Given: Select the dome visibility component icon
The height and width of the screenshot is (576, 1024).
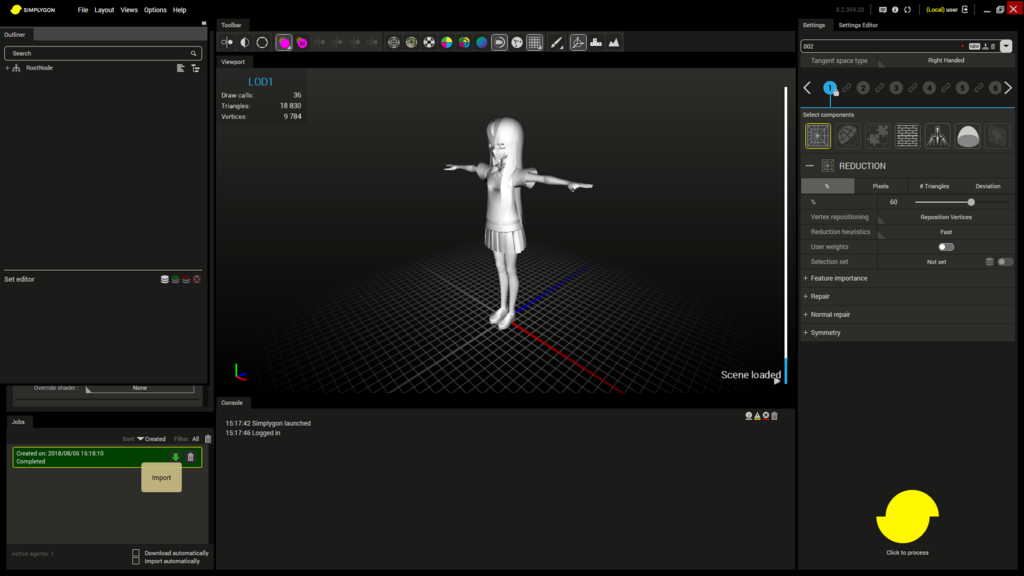Looking at the screenshot, I should (968, 136).
